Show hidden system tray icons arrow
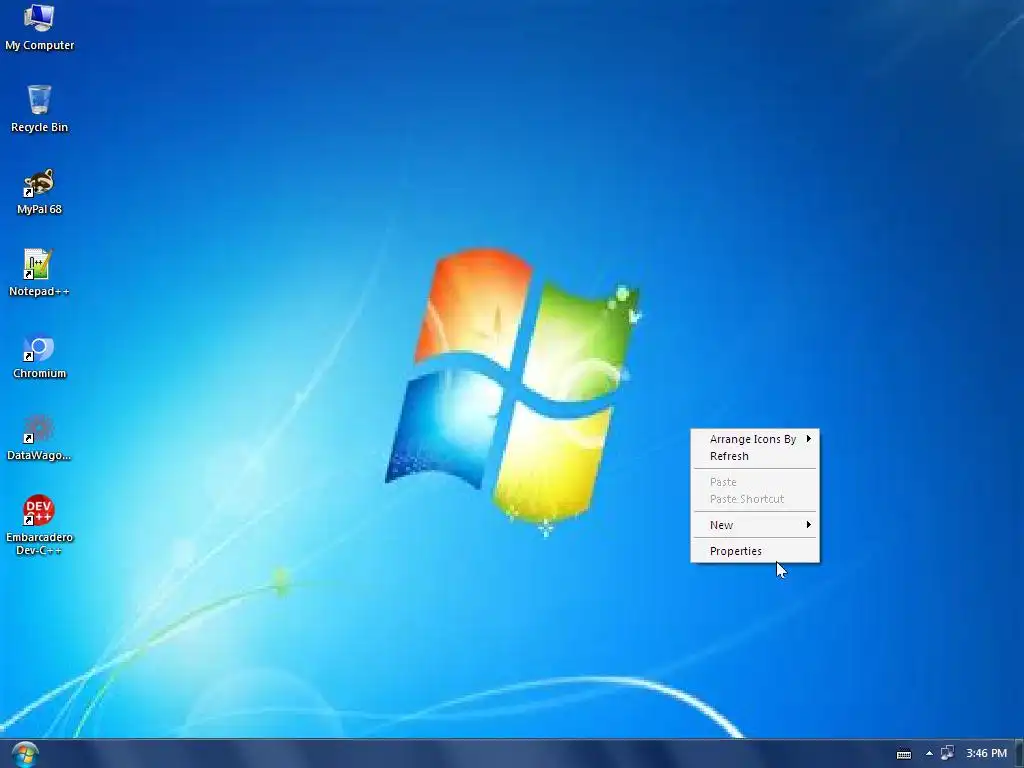1024x768 pixels. coord(929,754)
